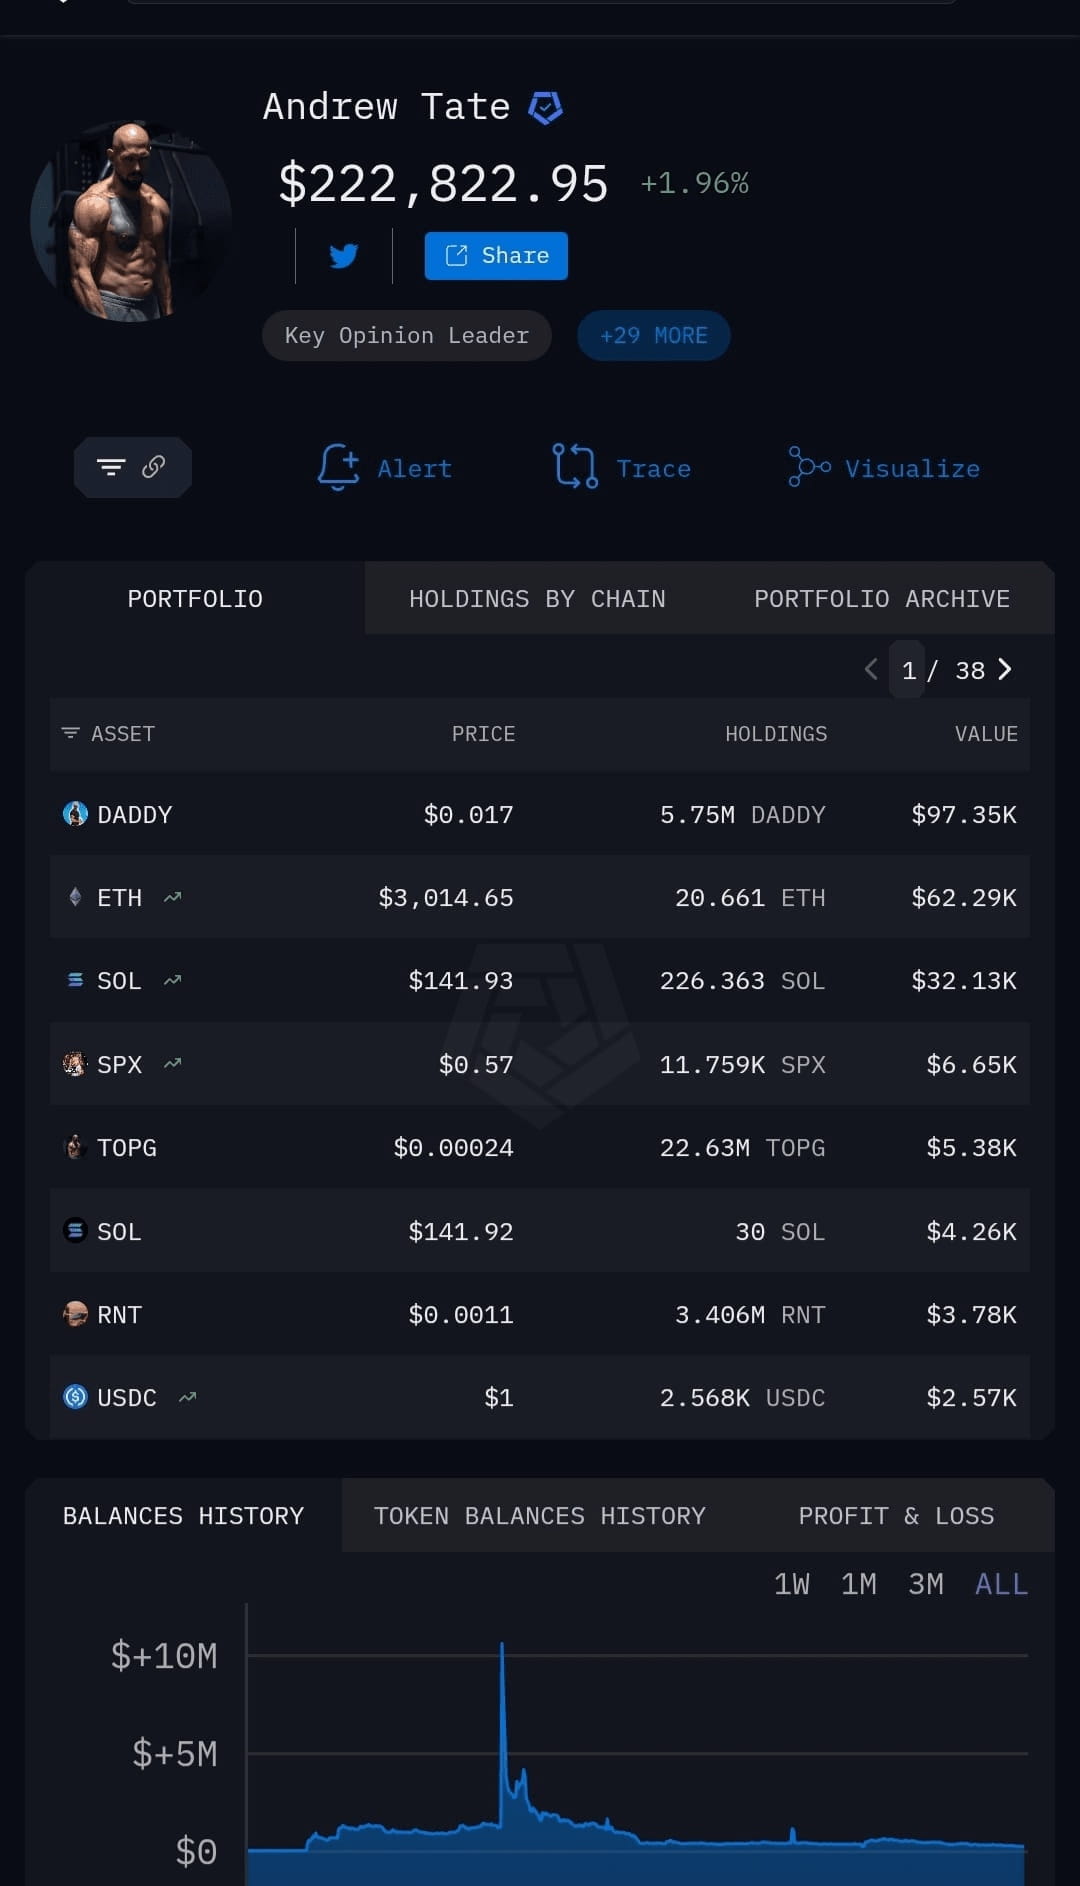This screenshot has height=1886, width=1080.
Task: Click the USDC trend chart icon
Action: pos(187,1397)
